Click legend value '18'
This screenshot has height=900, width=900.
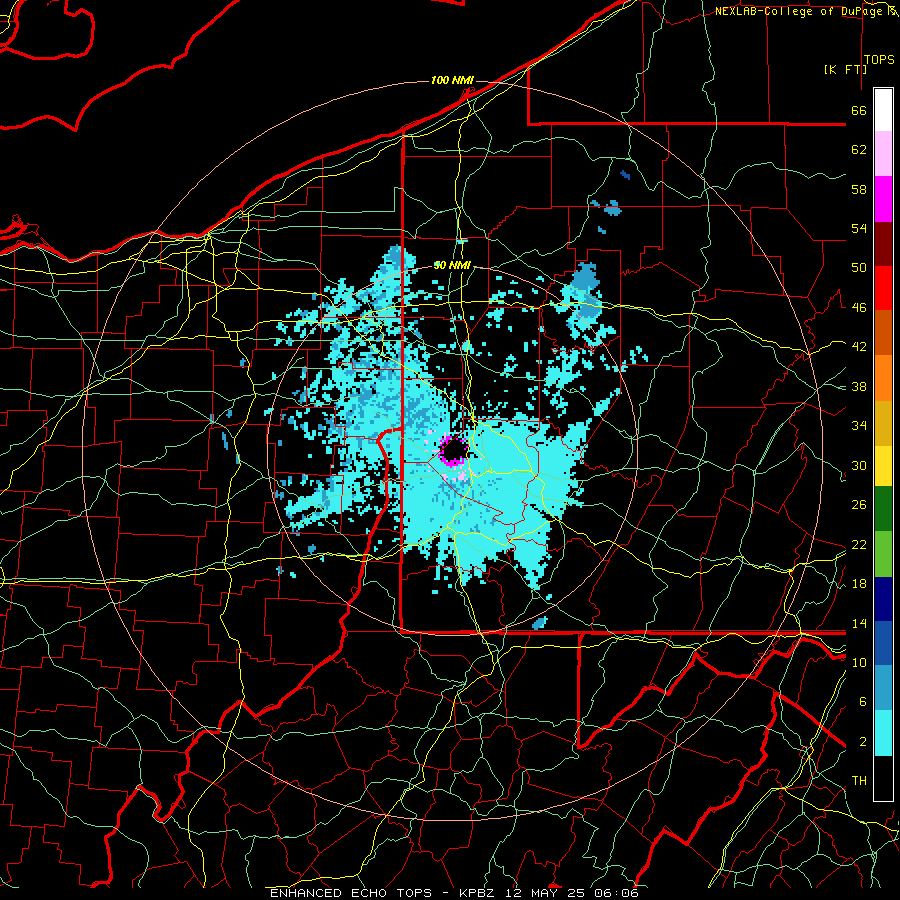pos(859,584)
